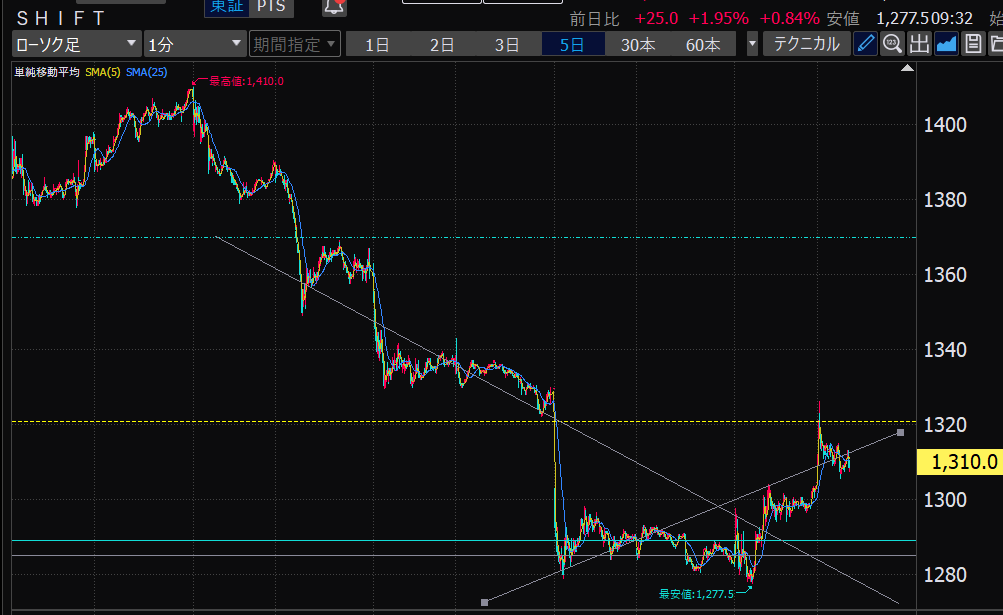Click the small up arrow above price axis

click(x=907, y=68)
